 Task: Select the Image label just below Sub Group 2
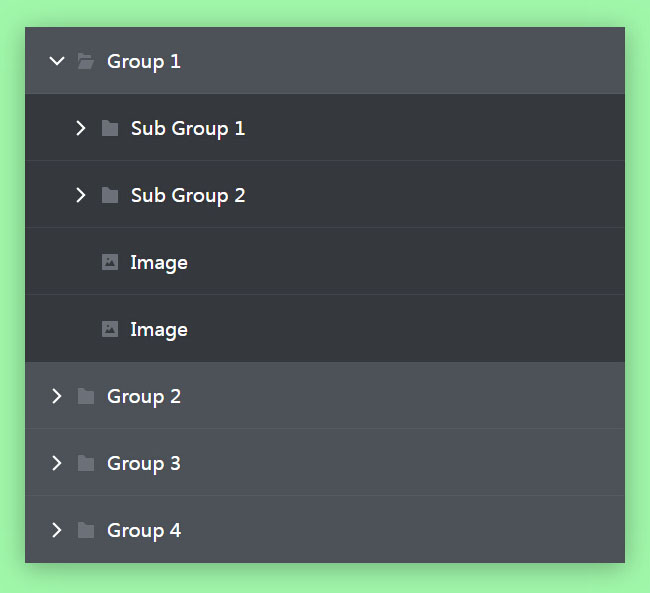(159, 262)
